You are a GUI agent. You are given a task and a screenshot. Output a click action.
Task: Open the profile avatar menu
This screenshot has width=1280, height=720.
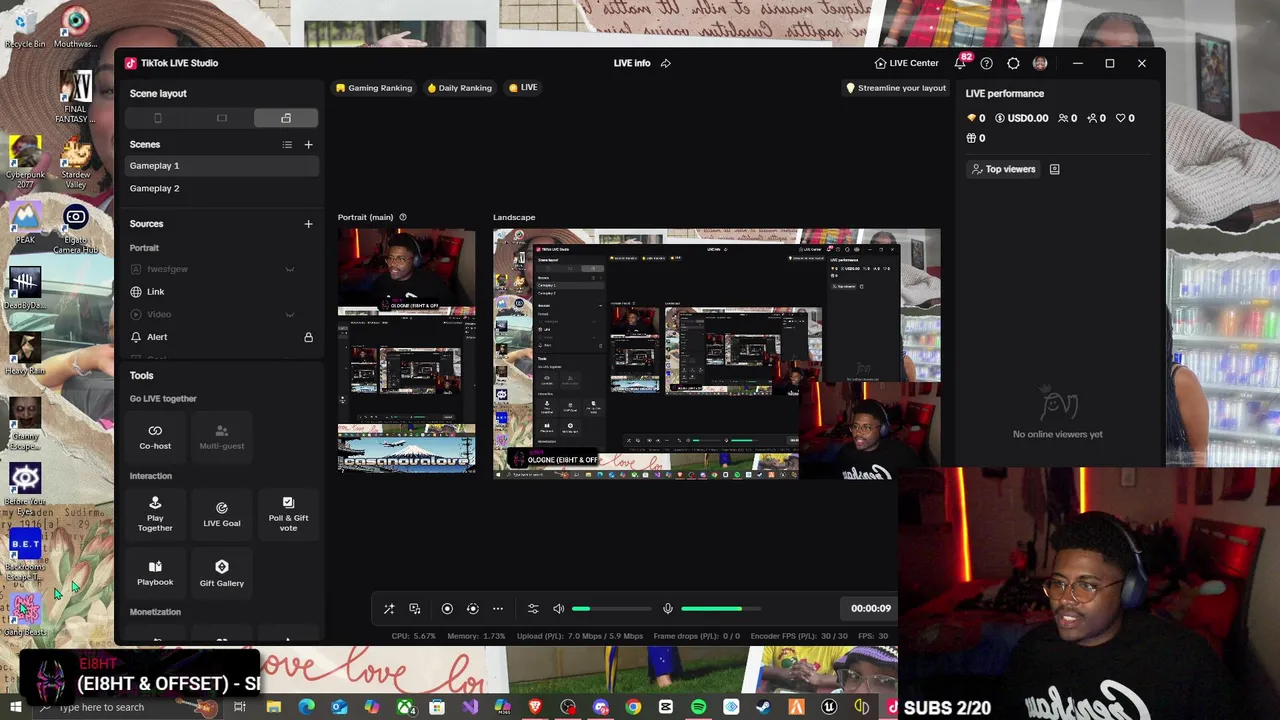[1040, 63]
